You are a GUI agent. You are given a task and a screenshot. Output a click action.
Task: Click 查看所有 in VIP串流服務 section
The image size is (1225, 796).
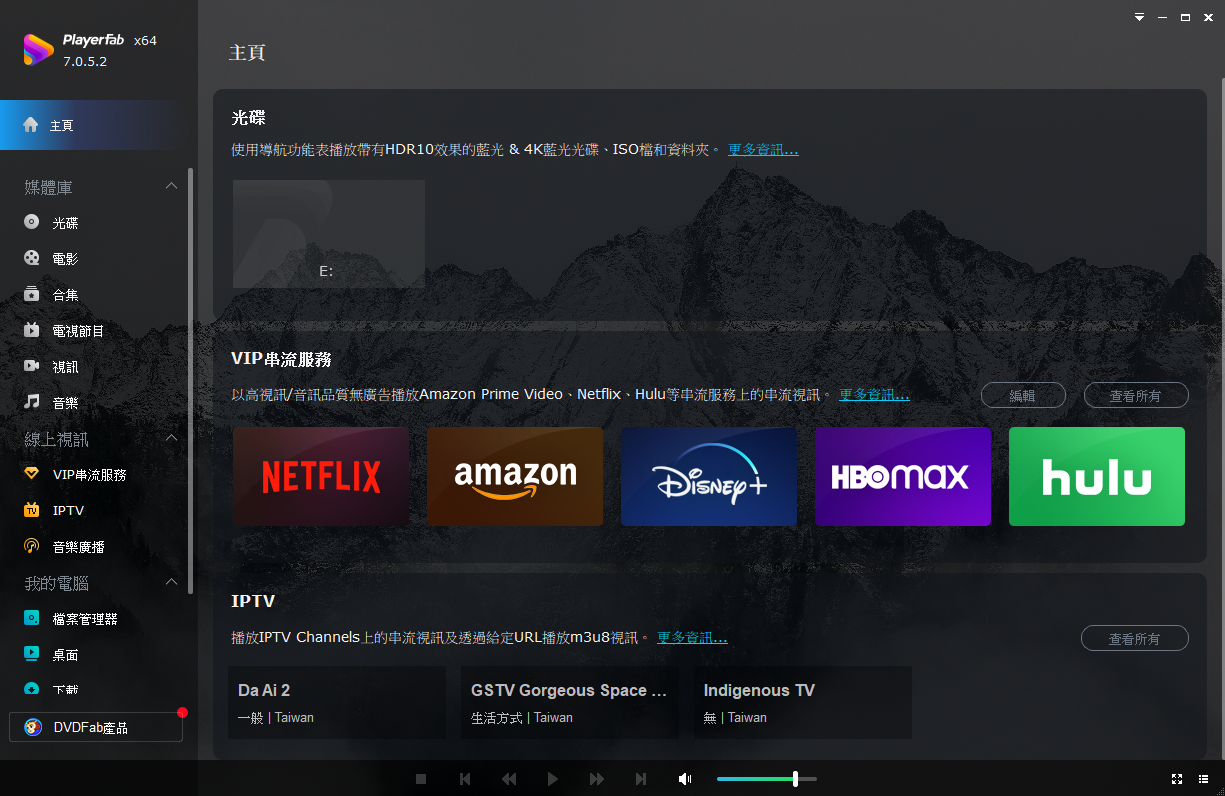point(1136,395)
